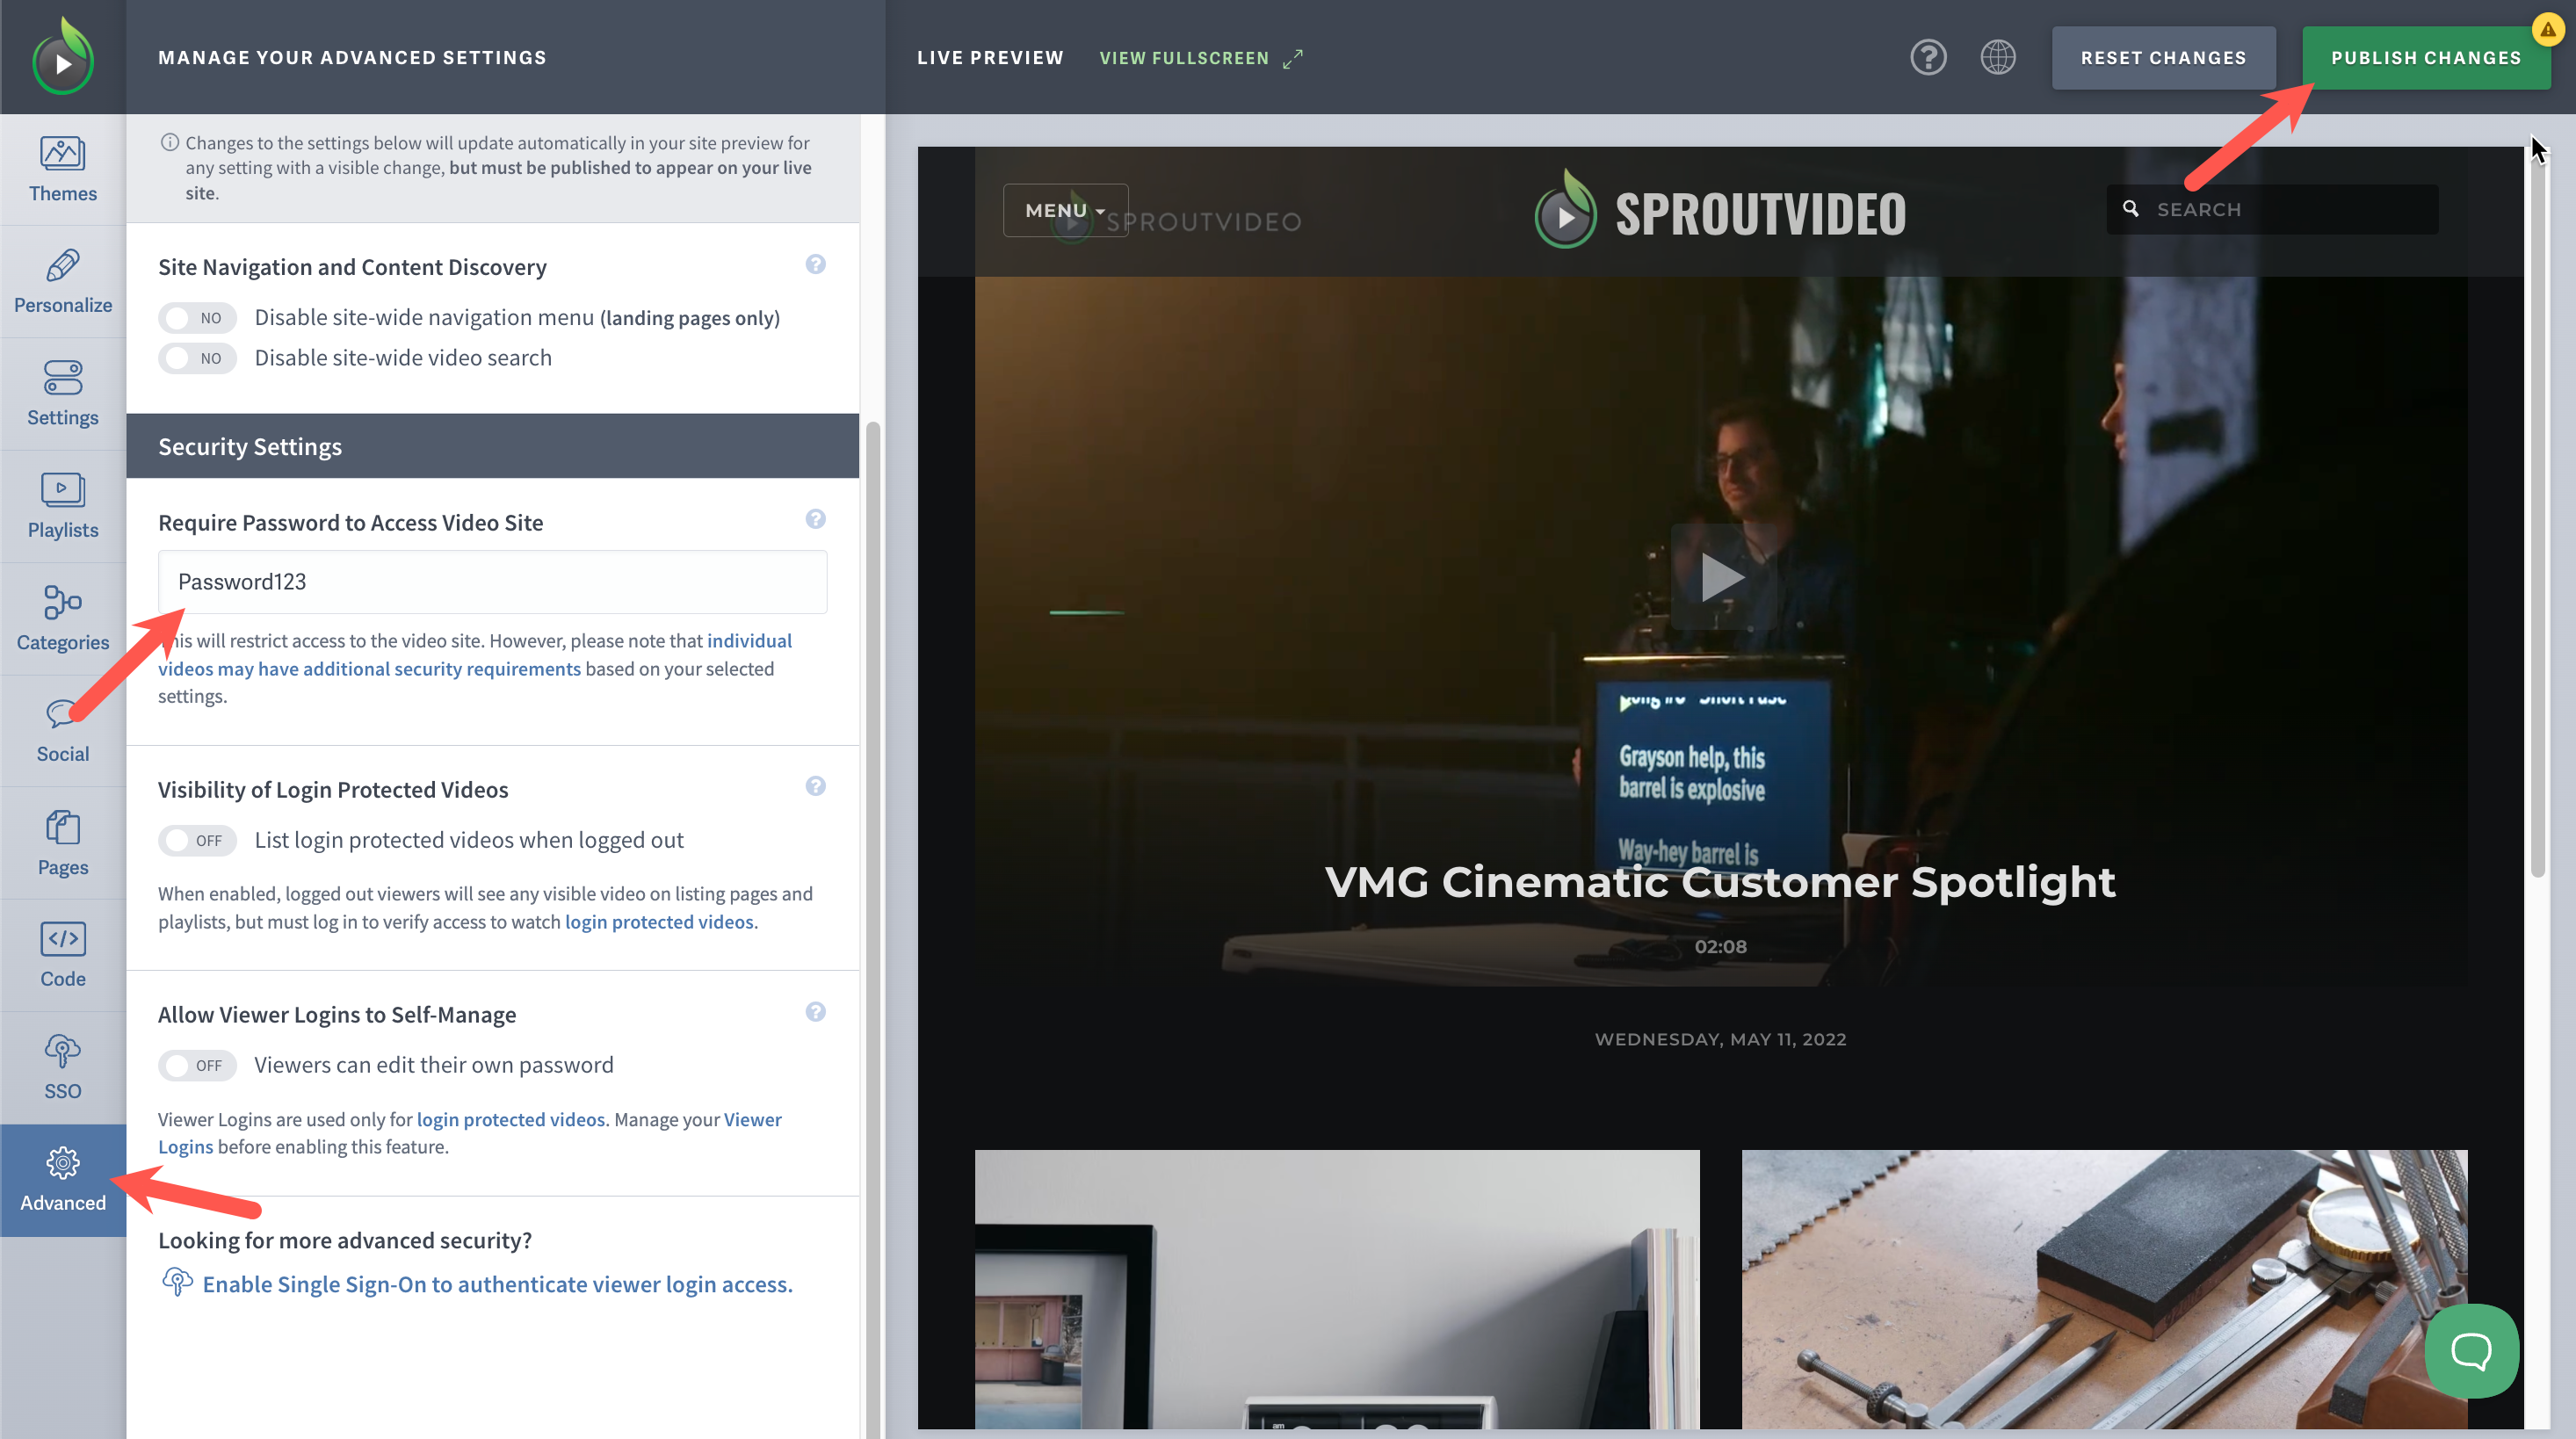2576x1439 pixels.
Task: Open the Code customization panel
Action: coord(62,955)
